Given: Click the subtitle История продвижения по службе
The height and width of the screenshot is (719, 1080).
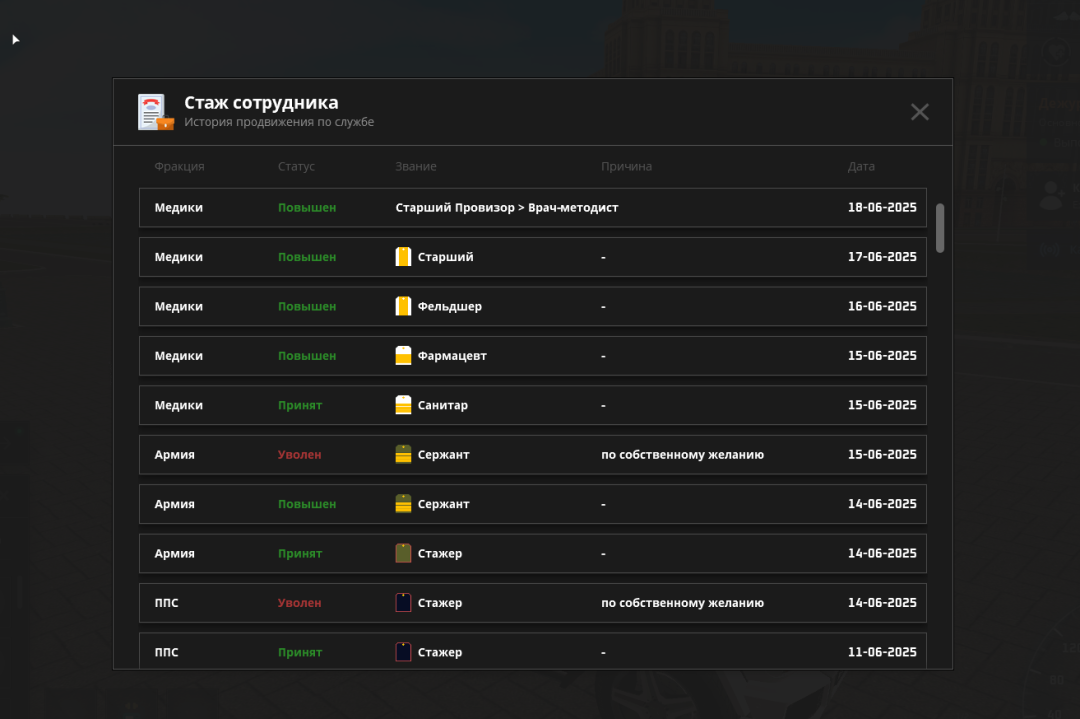Looking at the screenshot, I should (279, 122).
